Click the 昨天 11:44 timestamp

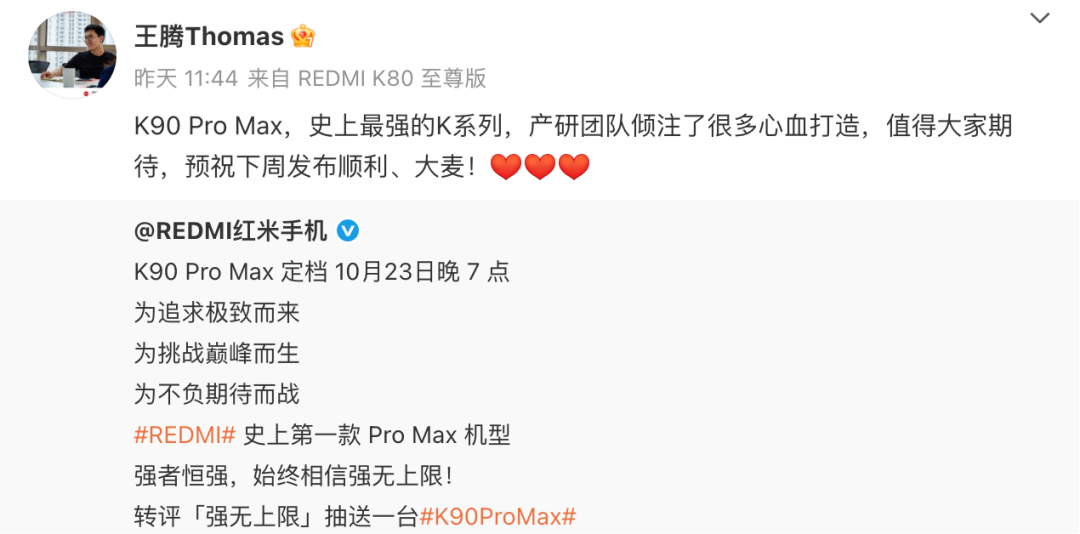(x=185, y=79)
